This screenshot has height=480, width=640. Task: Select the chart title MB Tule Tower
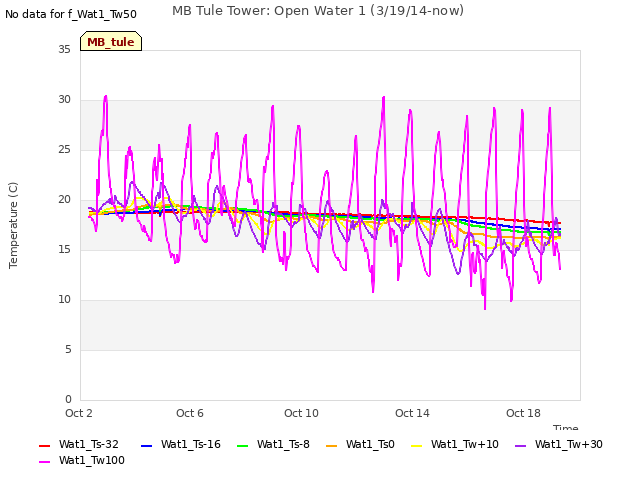(x=318, y=11)
